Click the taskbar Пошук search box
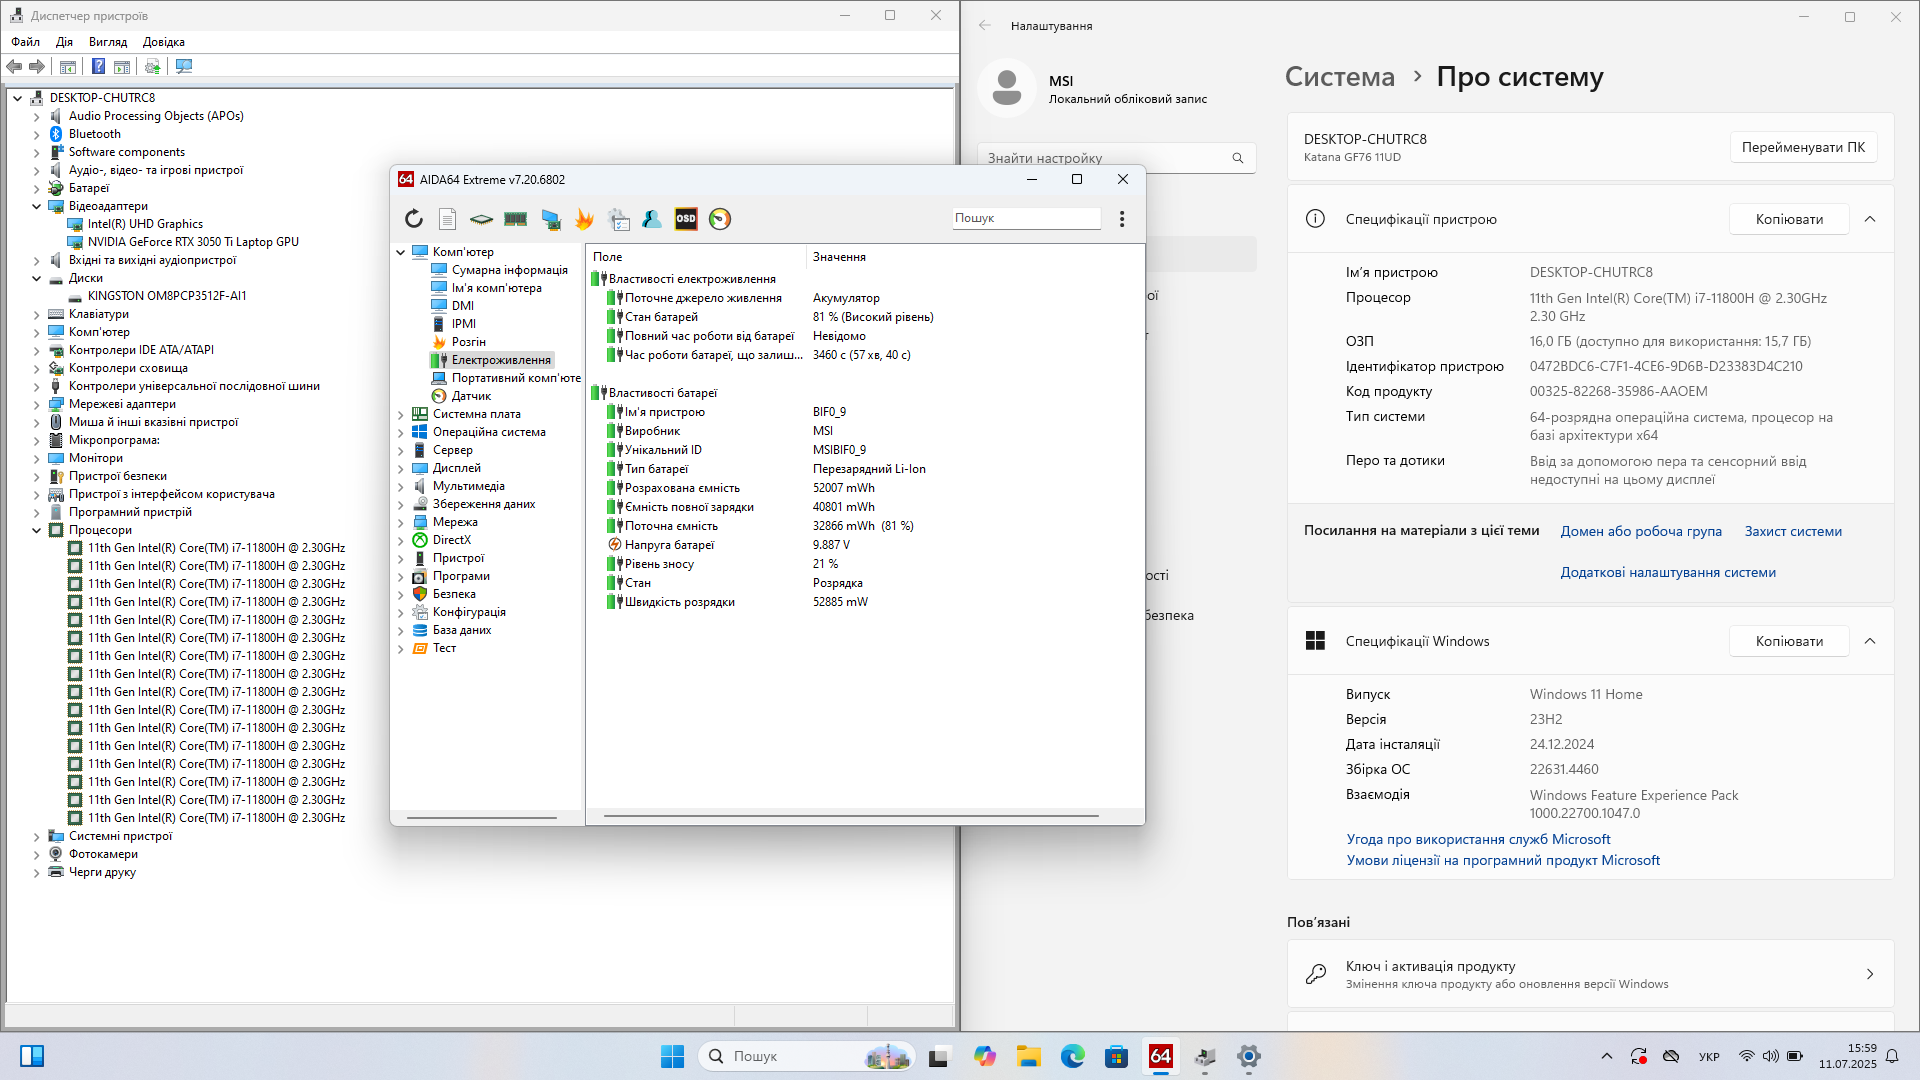This screenshot has height=1080, width=1920. (807, 1056)
